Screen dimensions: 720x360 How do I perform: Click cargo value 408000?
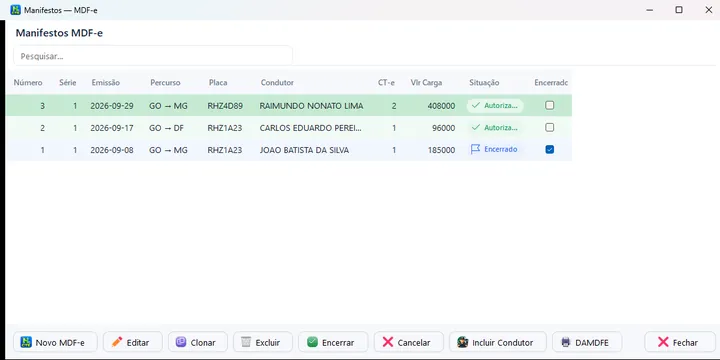coord(441,106)
